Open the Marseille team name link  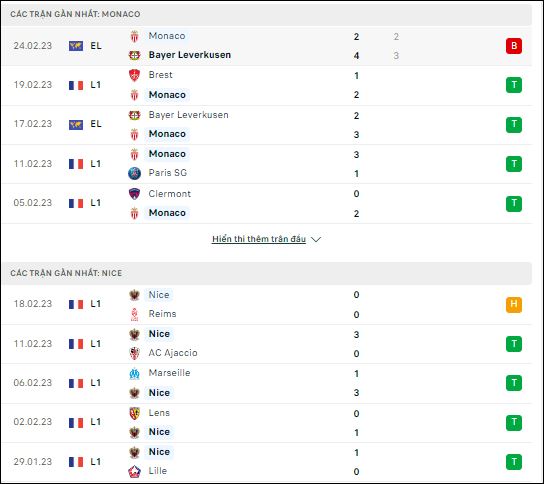[169, 373]
